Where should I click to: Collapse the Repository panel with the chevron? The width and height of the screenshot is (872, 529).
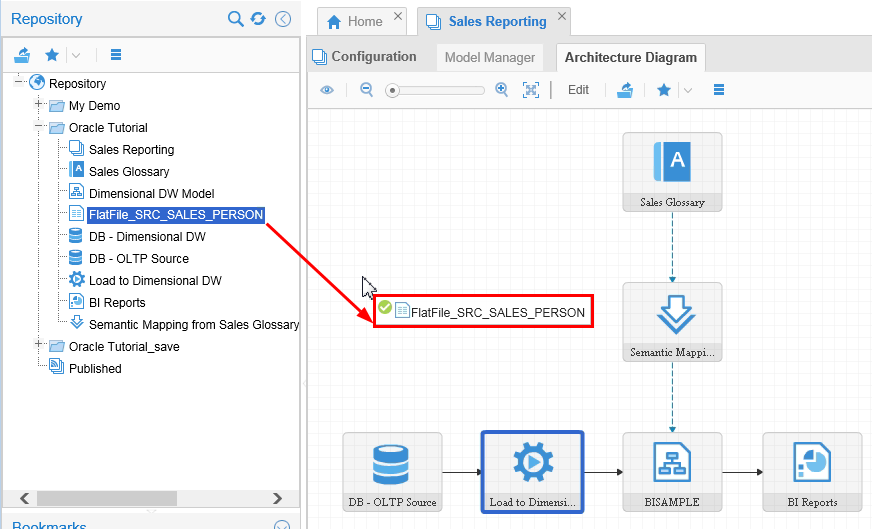283,19
